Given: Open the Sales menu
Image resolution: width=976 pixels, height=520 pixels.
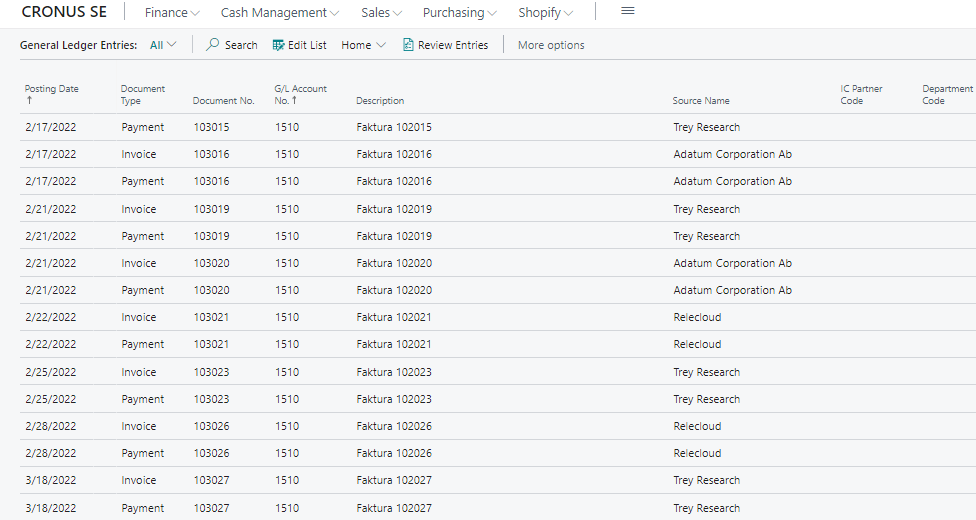Looking at the screenshot, I should (x=381, y=12).
